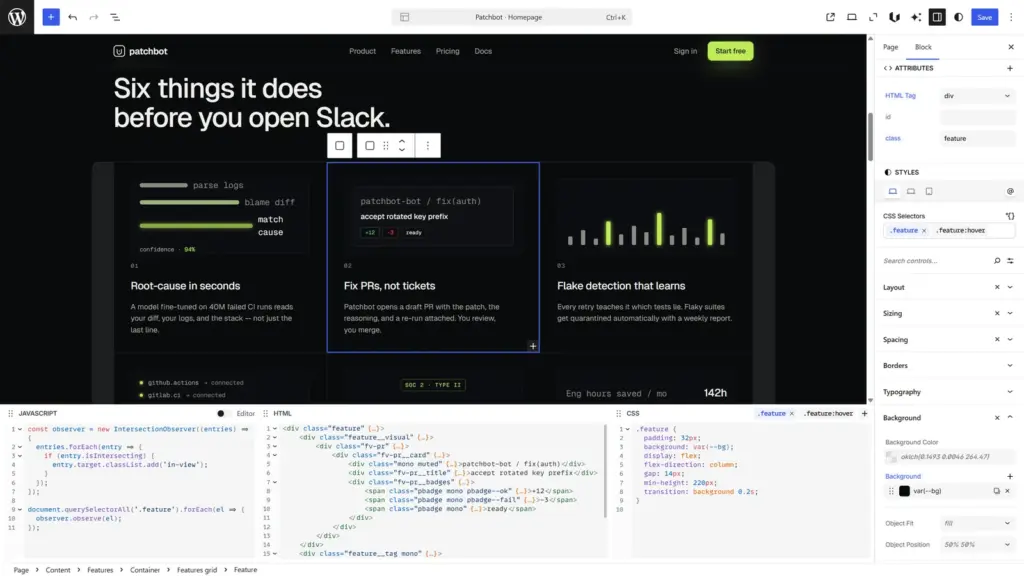Open the controls filter sliders icon
The width and height of the screenshot is (1024, 576).
coord(1010,261)
